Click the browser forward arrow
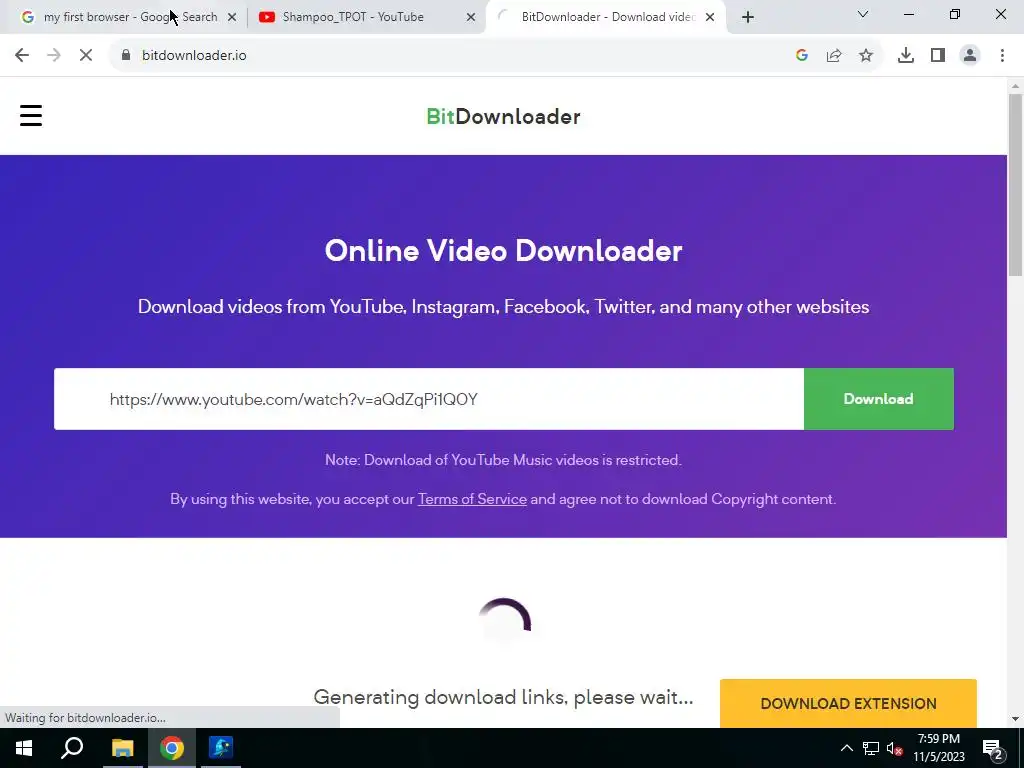Image resolution: width=1024 pixels, height=768 pixels. (x=54, y=56)
